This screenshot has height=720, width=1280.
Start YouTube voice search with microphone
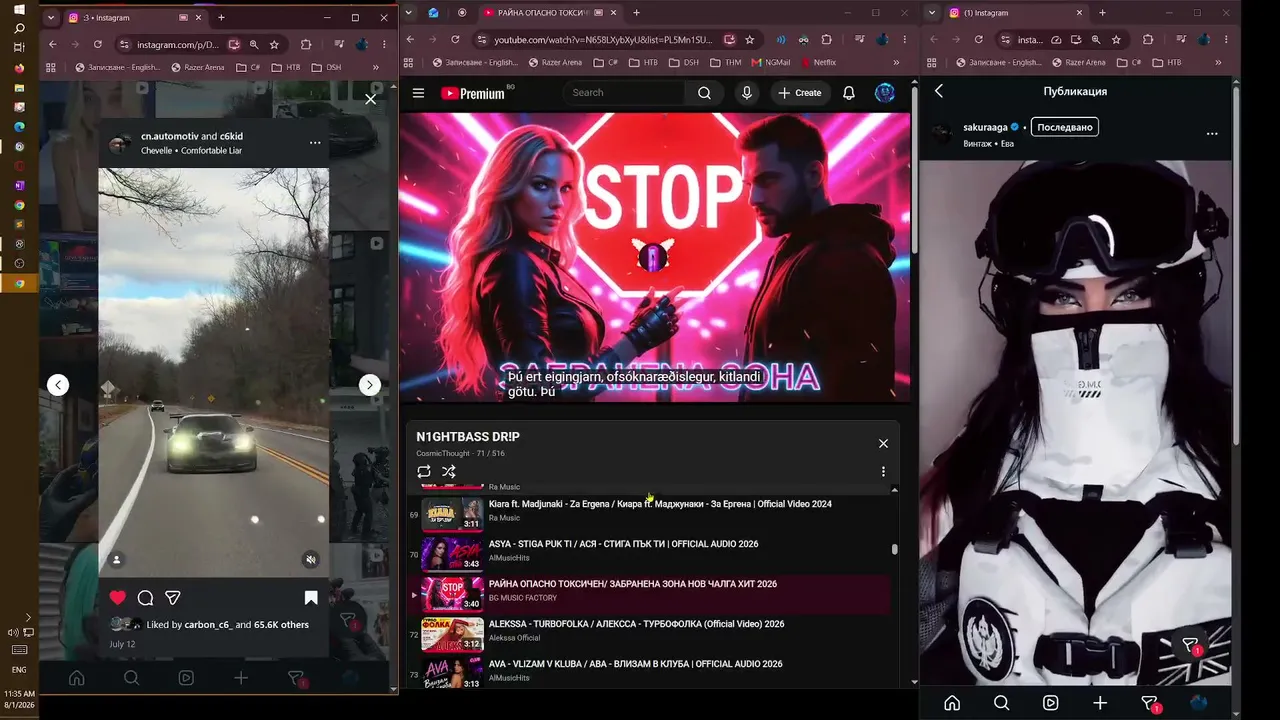[746, 93]
